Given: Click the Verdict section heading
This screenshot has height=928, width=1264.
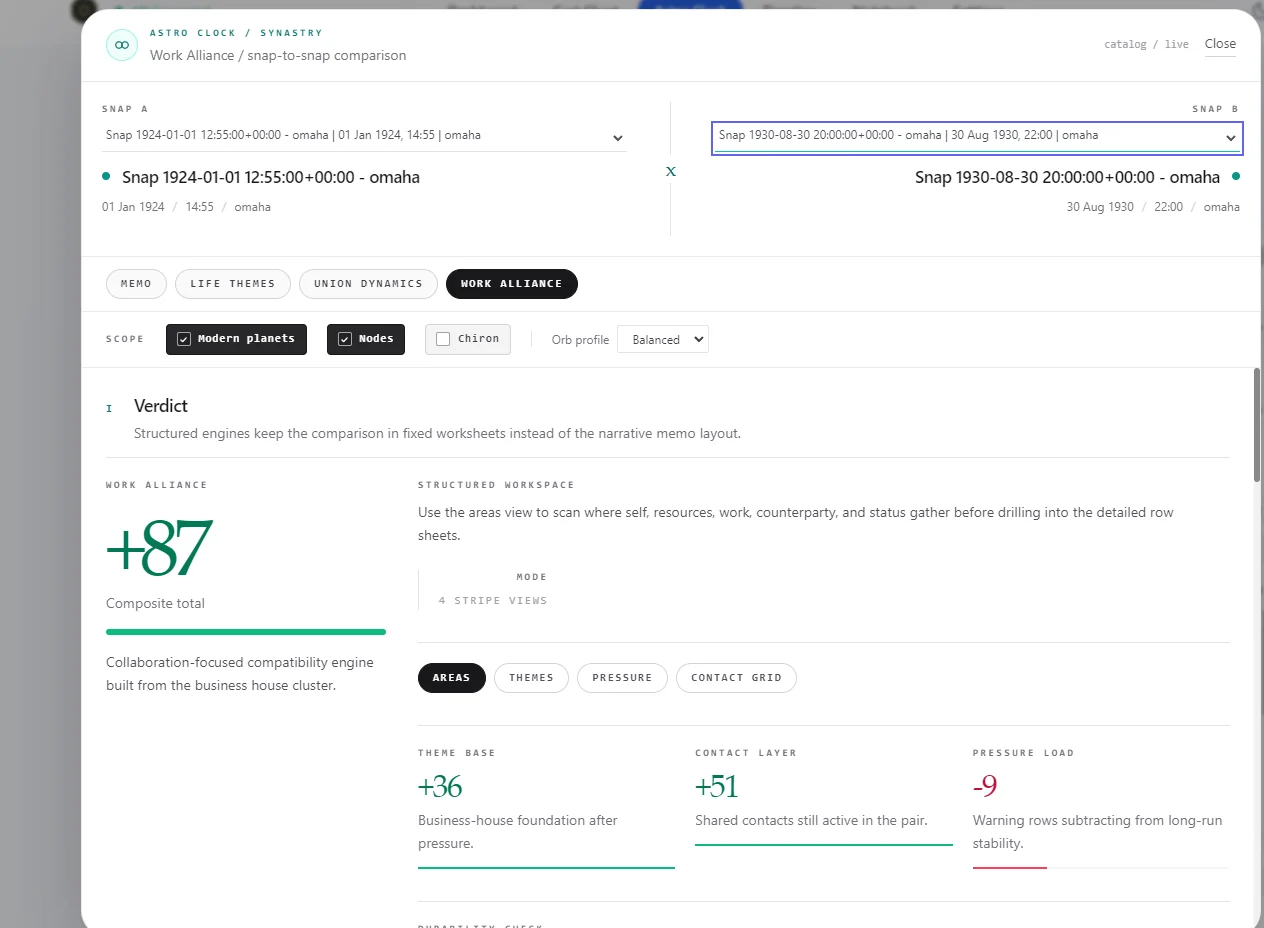Looking at the screenshot, I should 161,406.
